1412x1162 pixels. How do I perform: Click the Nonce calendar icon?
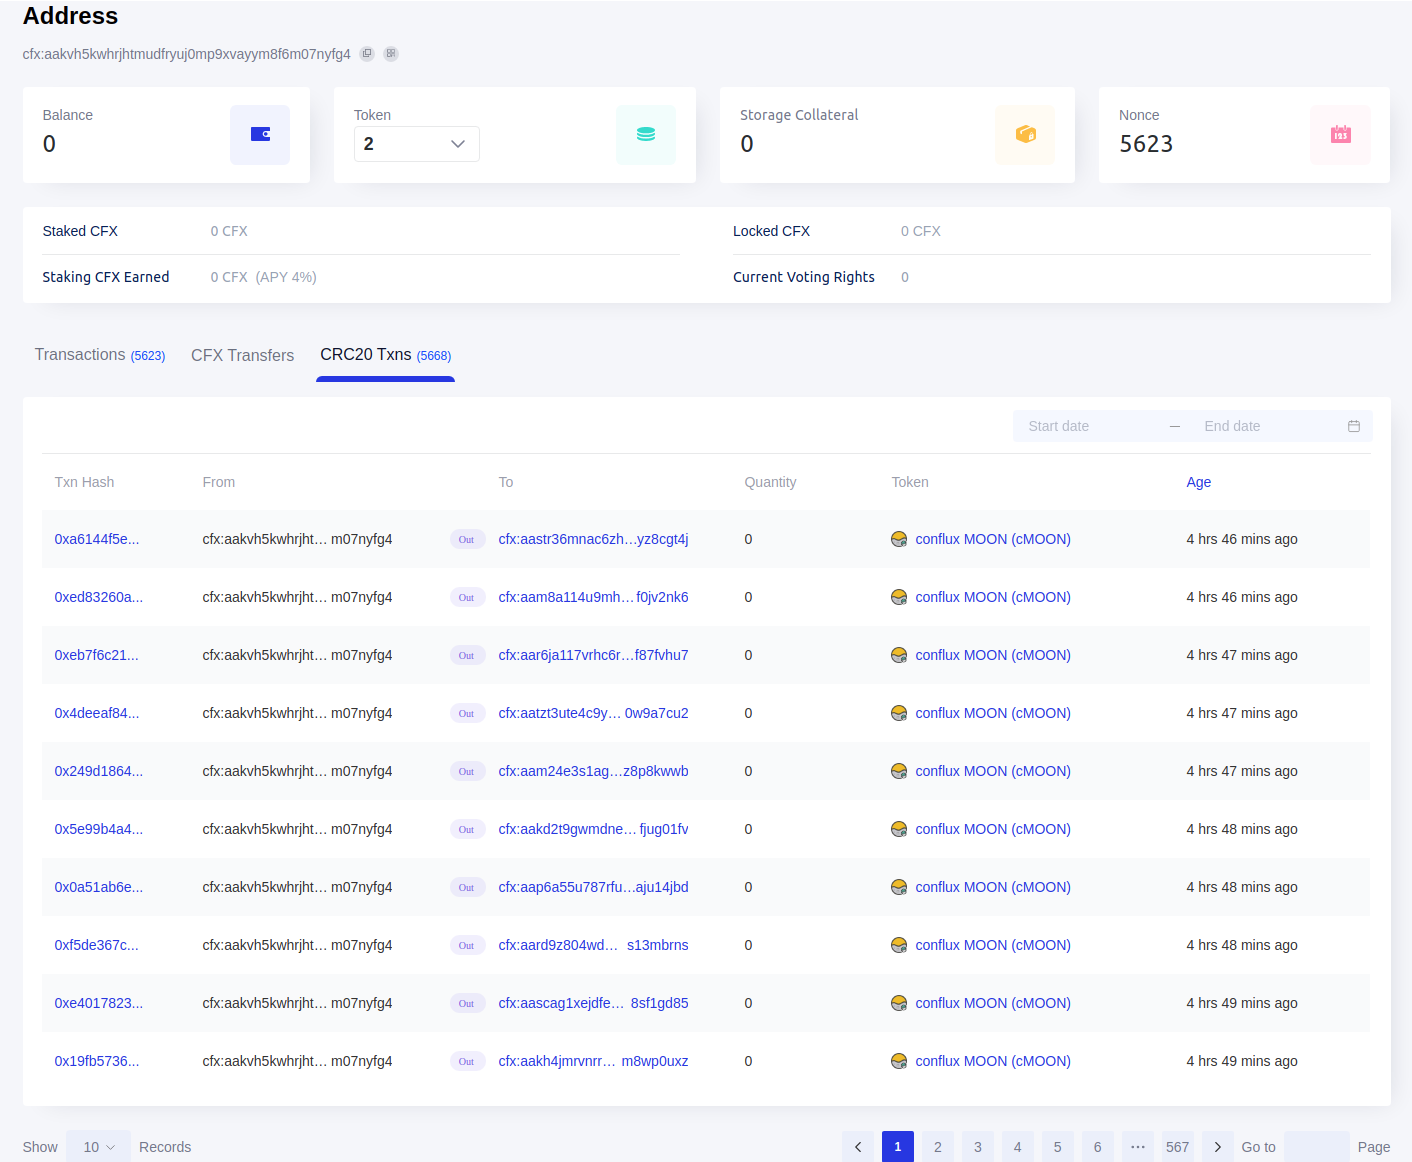tap(1341, 135)
